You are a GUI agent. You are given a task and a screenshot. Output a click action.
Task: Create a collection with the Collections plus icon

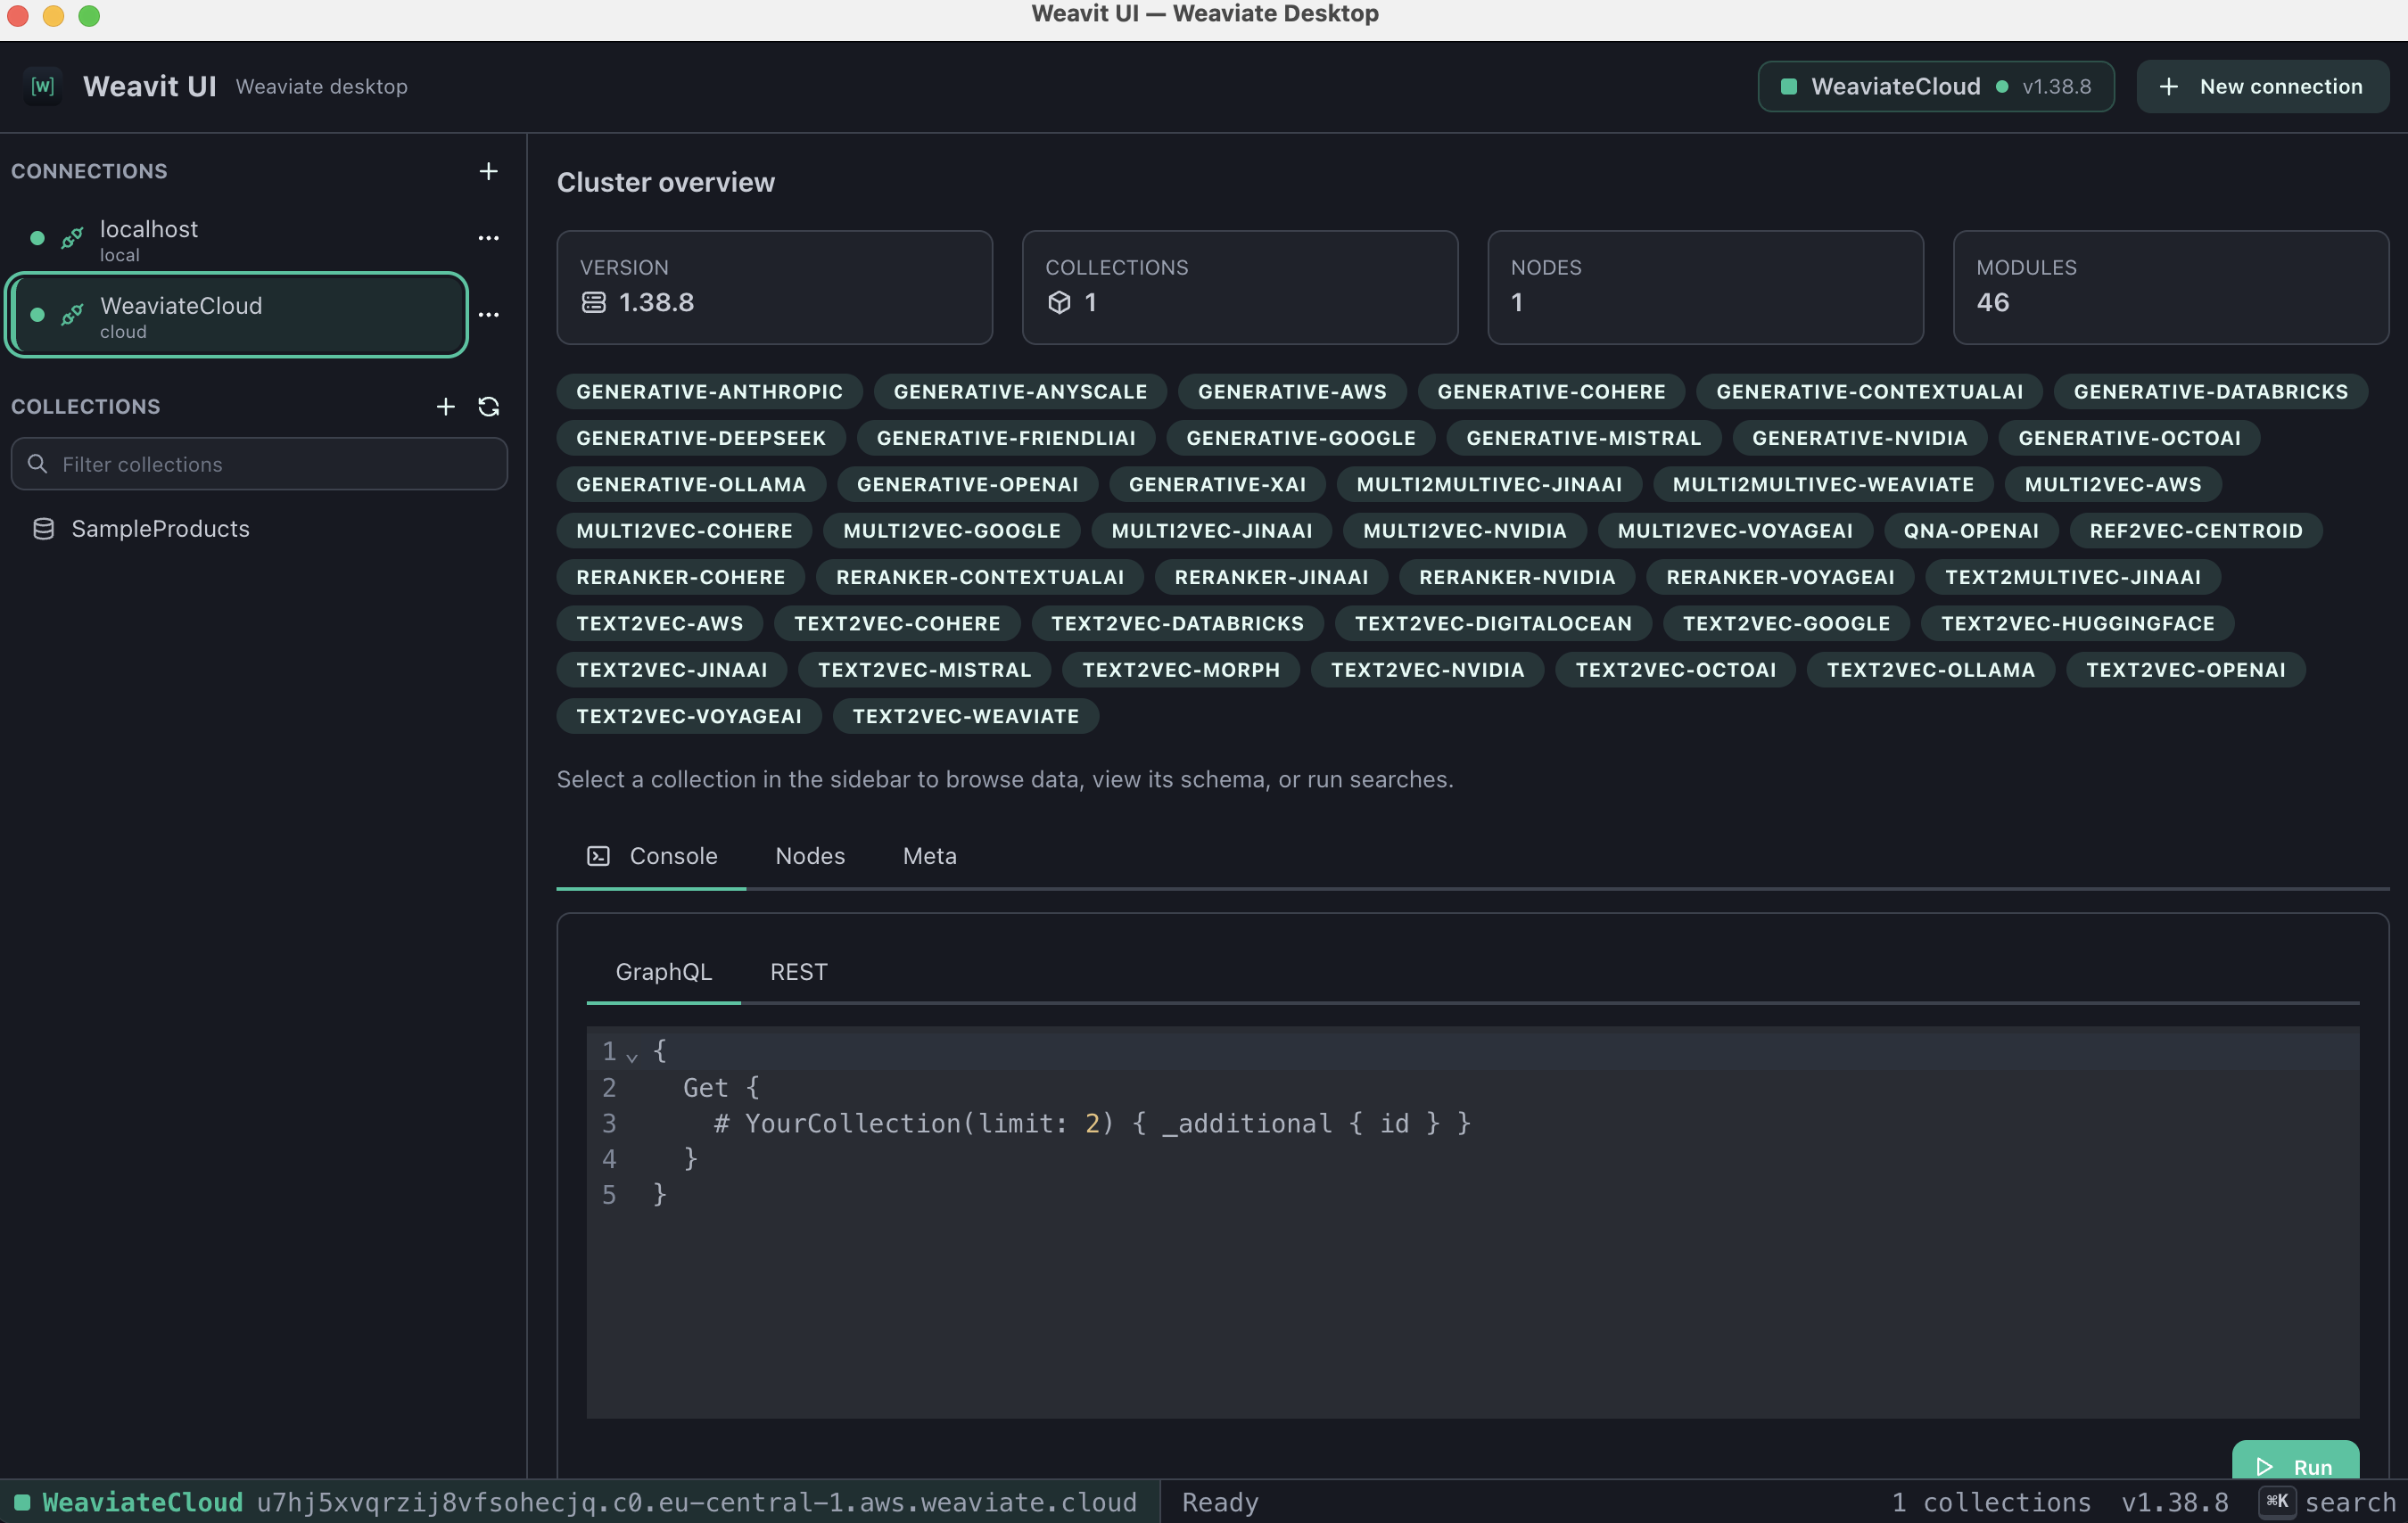(445, 406)
